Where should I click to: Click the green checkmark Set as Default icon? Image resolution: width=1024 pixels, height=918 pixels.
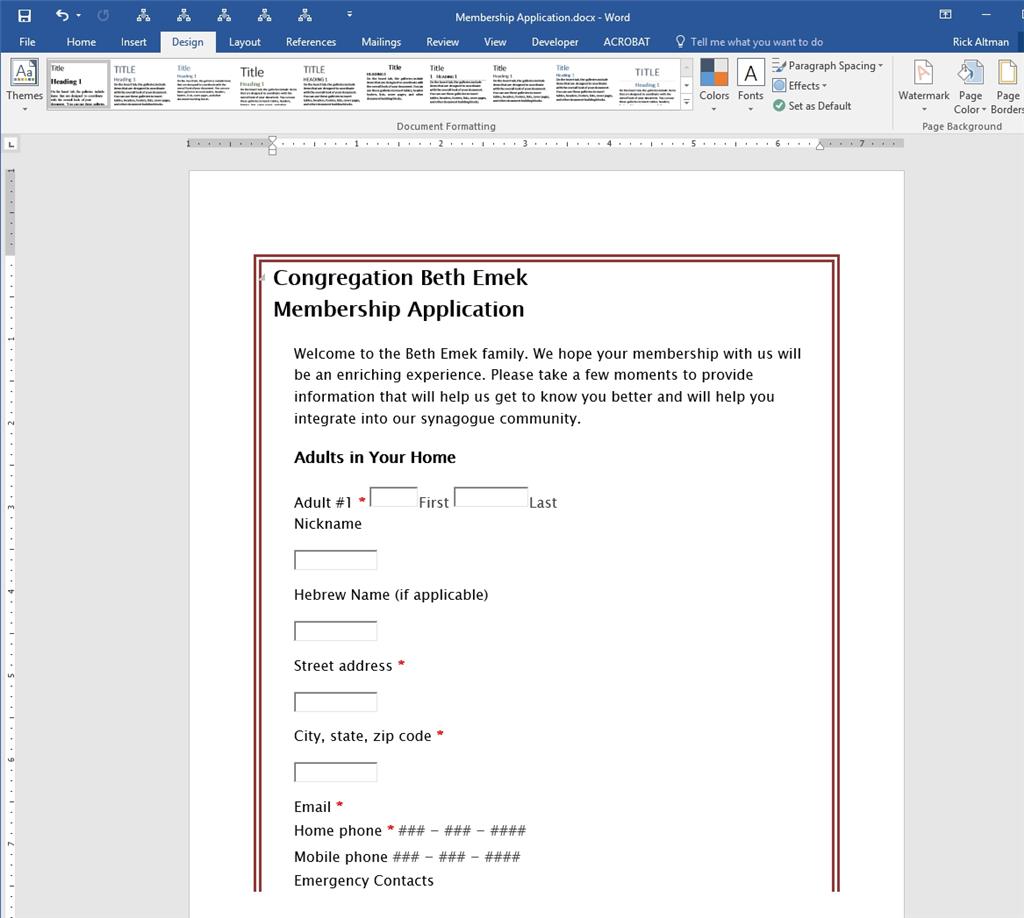click(778, 105)
